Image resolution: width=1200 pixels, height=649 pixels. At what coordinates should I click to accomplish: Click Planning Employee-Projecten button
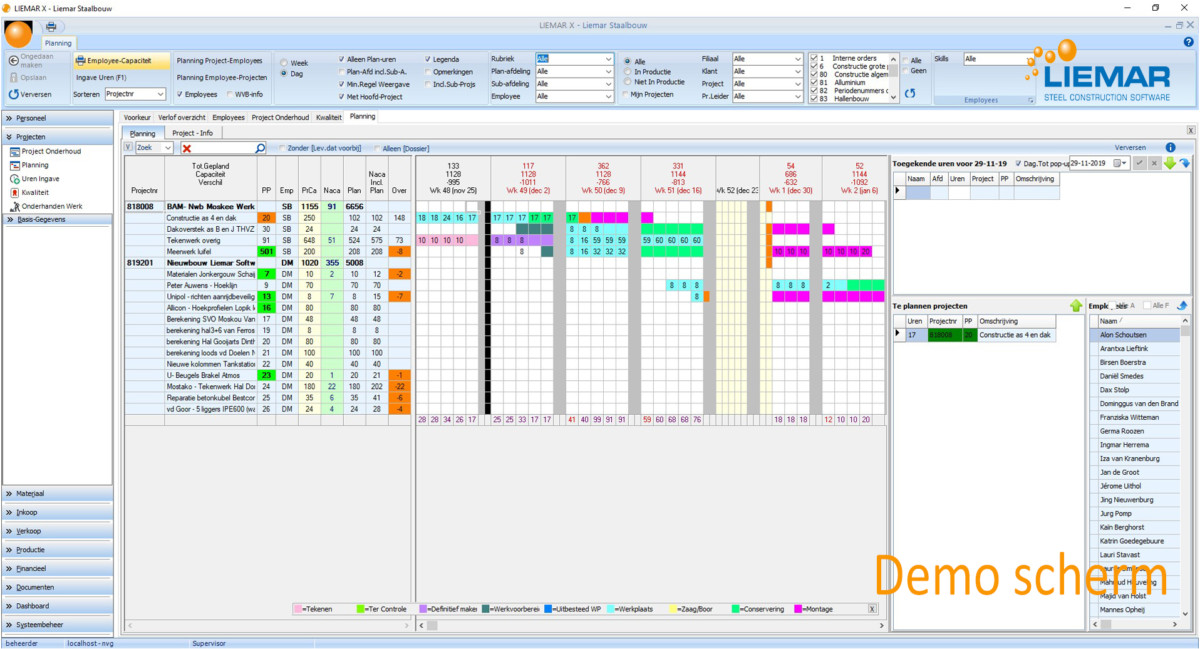[x=222, y=77]
